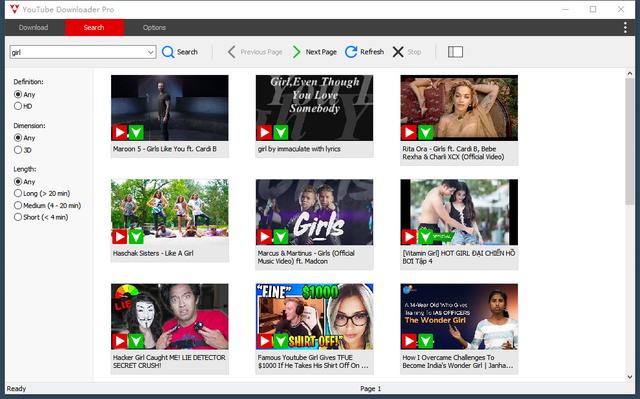The height and width of the screenshot is (399, 640).
Task: Go to Previous Page
Action: (x=255, y=52)
